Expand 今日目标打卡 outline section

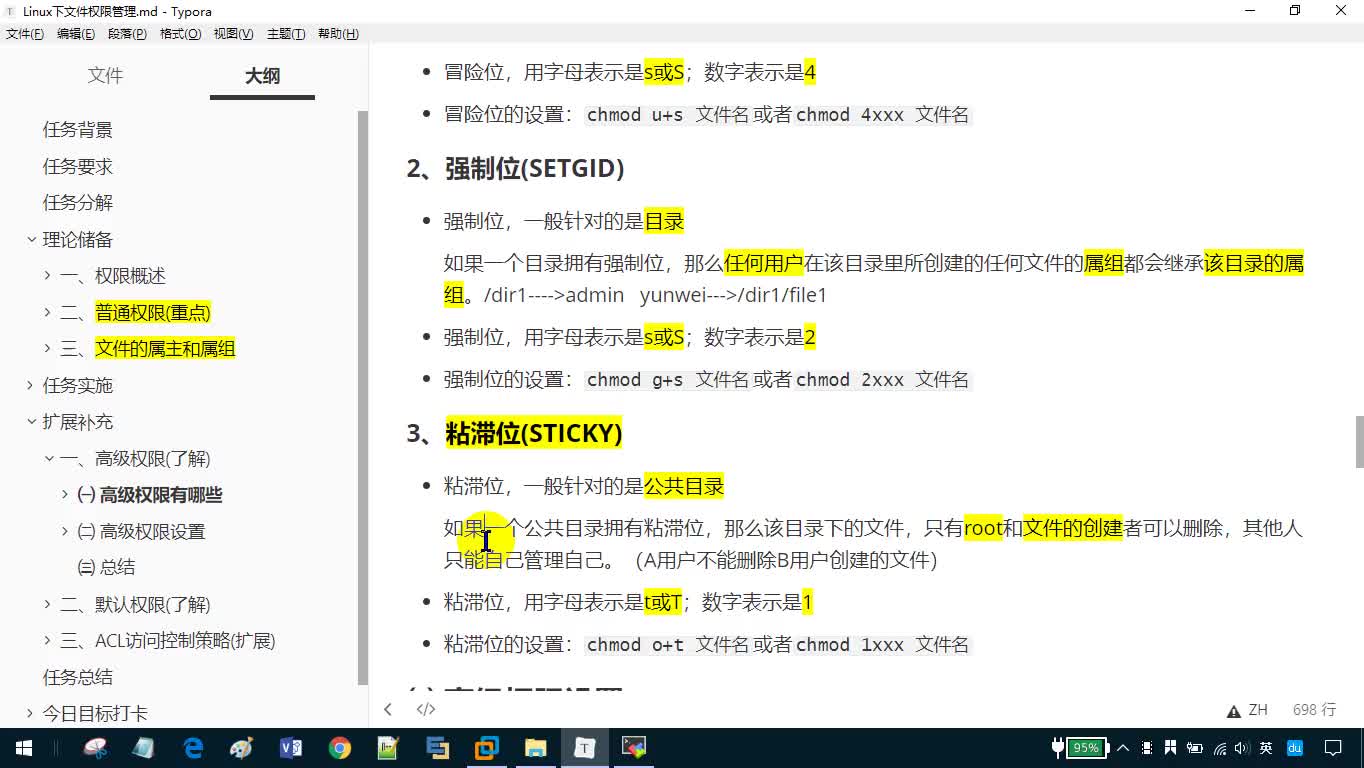pos(31,714)
